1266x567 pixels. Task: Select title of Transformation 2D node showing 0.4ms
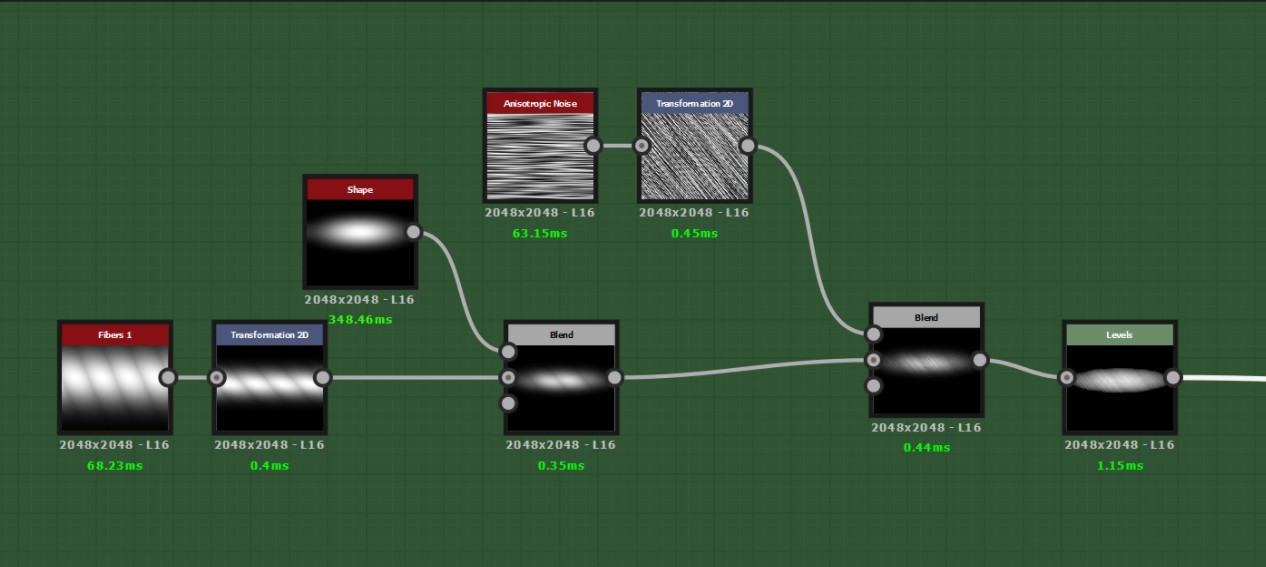[269, 335]
